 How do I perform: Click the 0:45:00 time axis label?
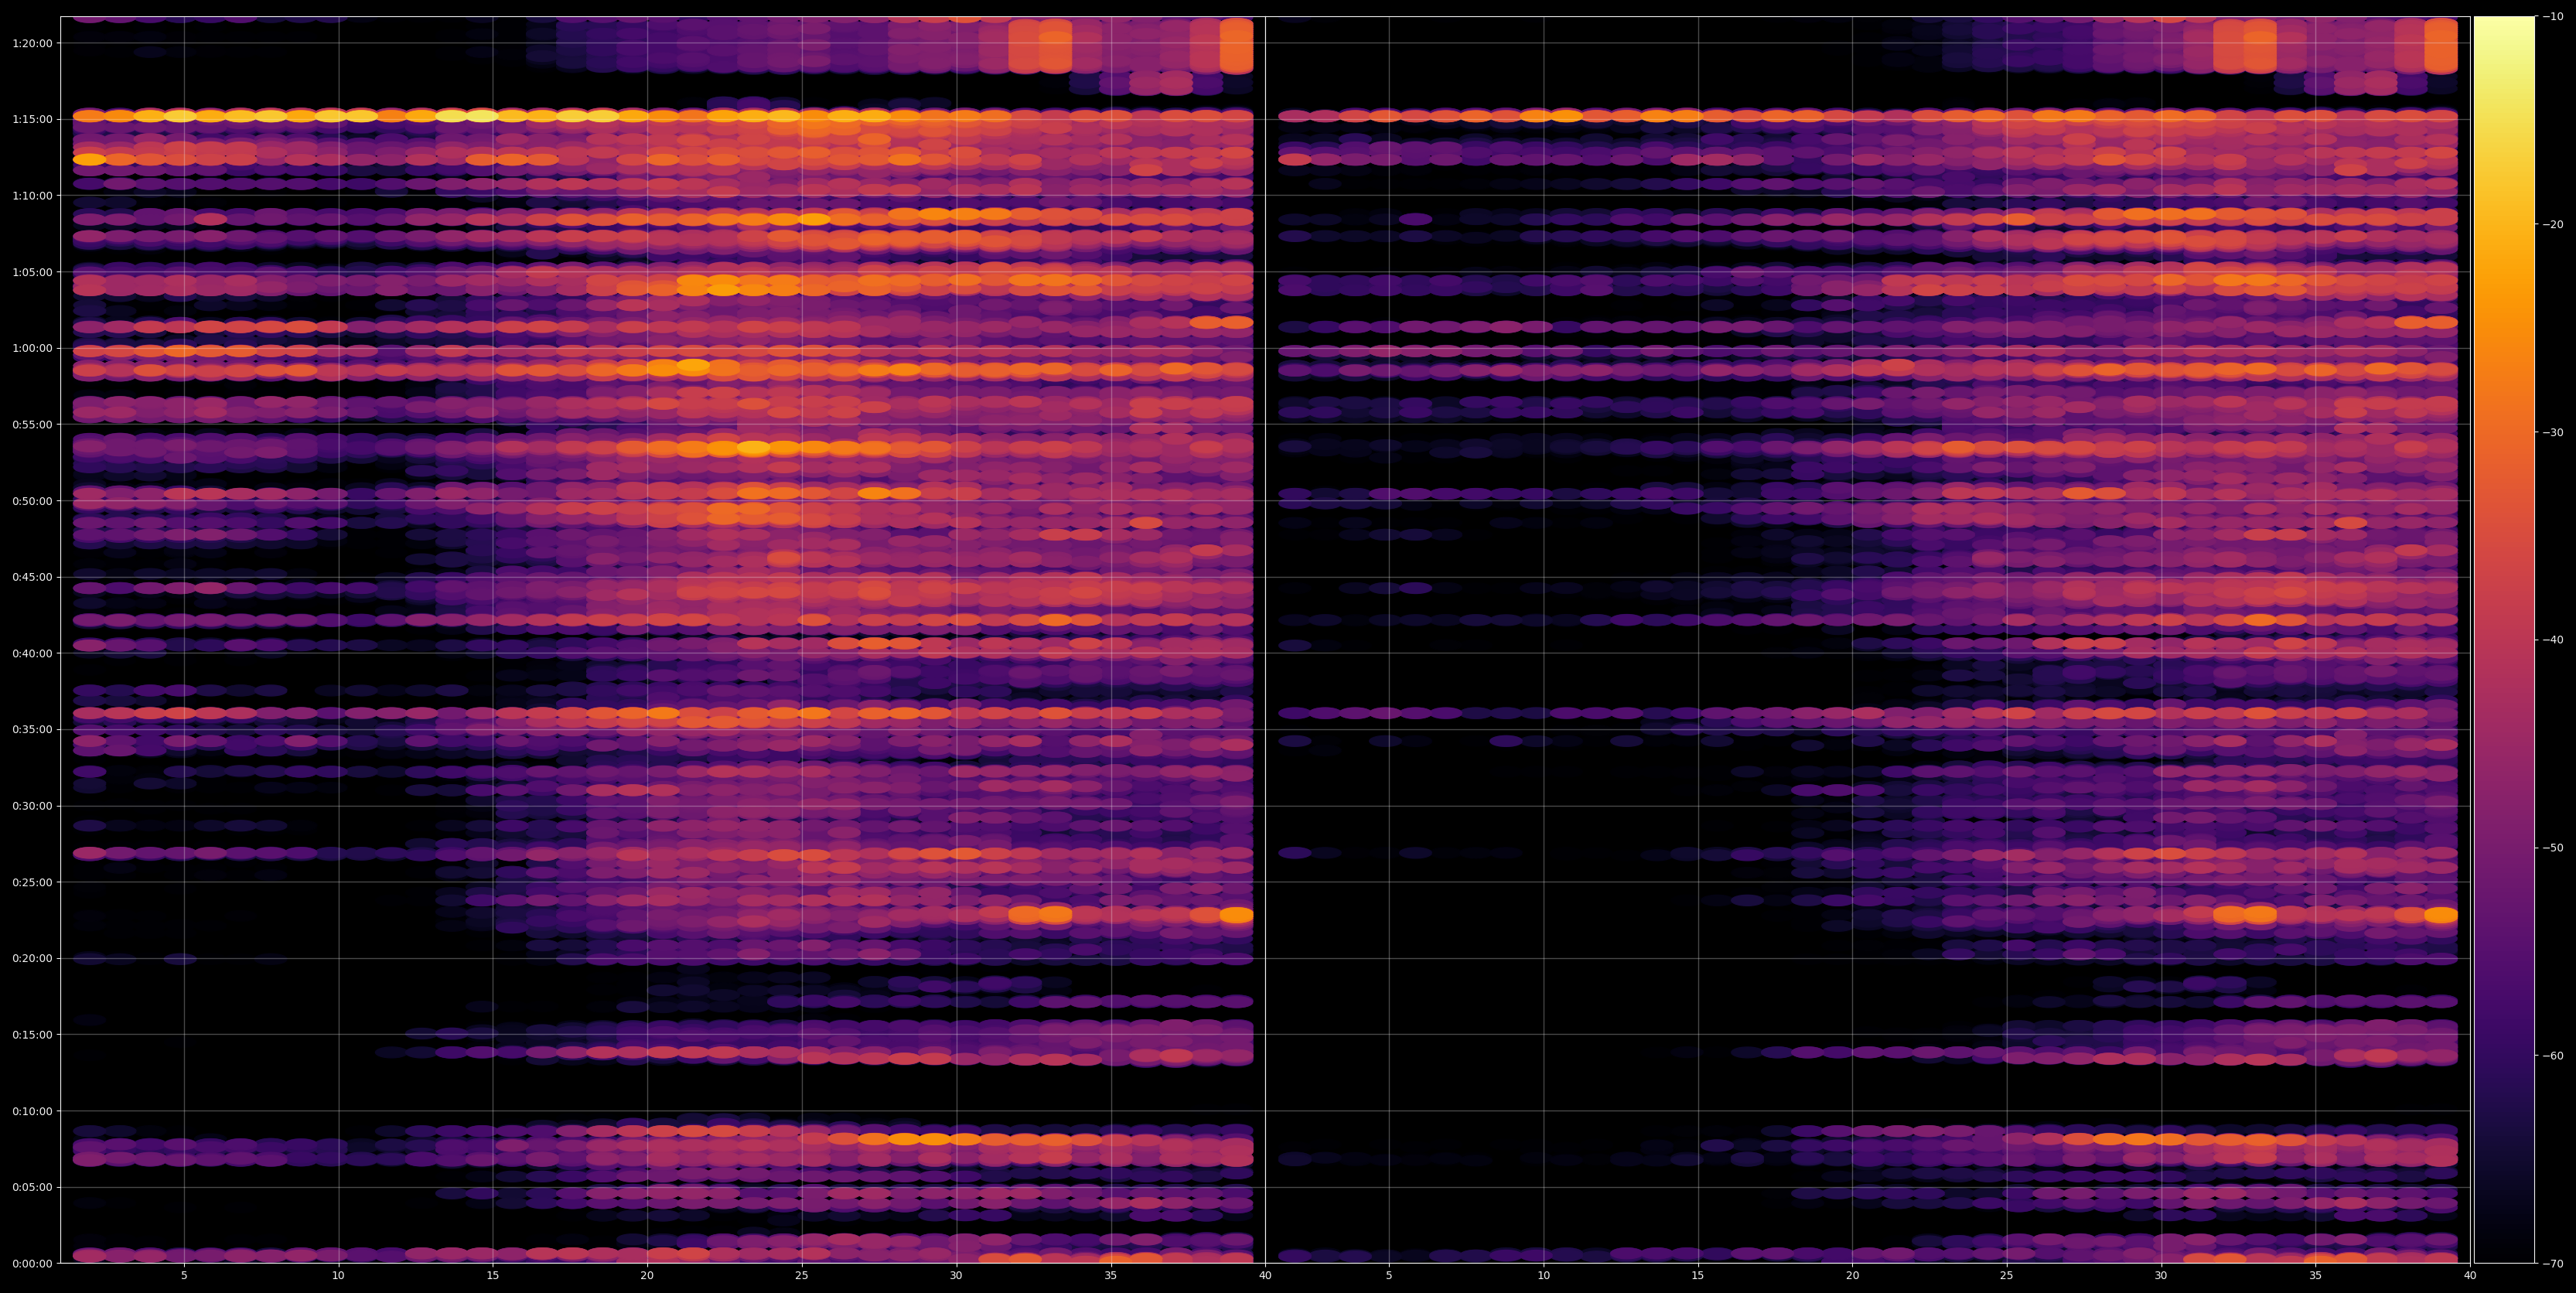32,577
